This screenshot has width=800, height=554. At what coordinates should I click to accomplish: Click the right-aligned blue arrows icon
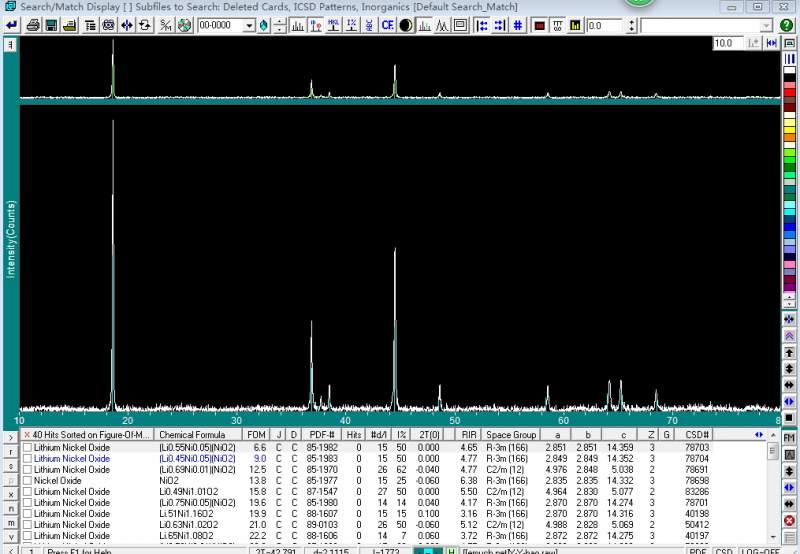[x=500, y=25]
